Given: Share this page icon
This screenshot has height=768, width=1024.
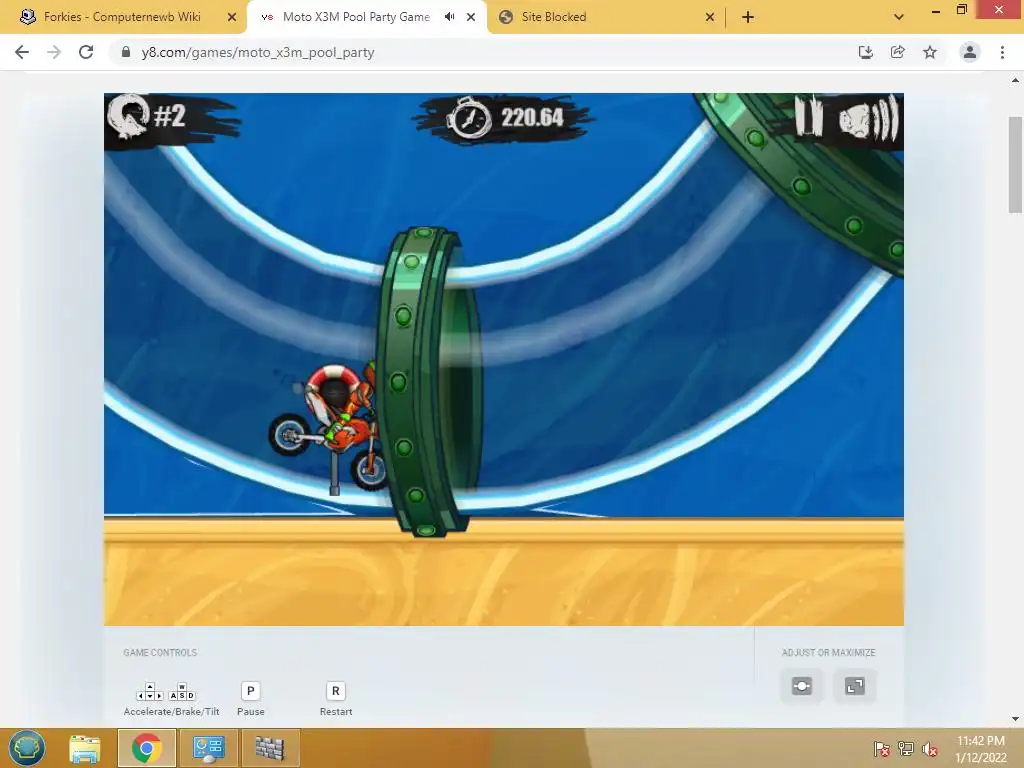Looking at the screenshot, I should (898, 52).
